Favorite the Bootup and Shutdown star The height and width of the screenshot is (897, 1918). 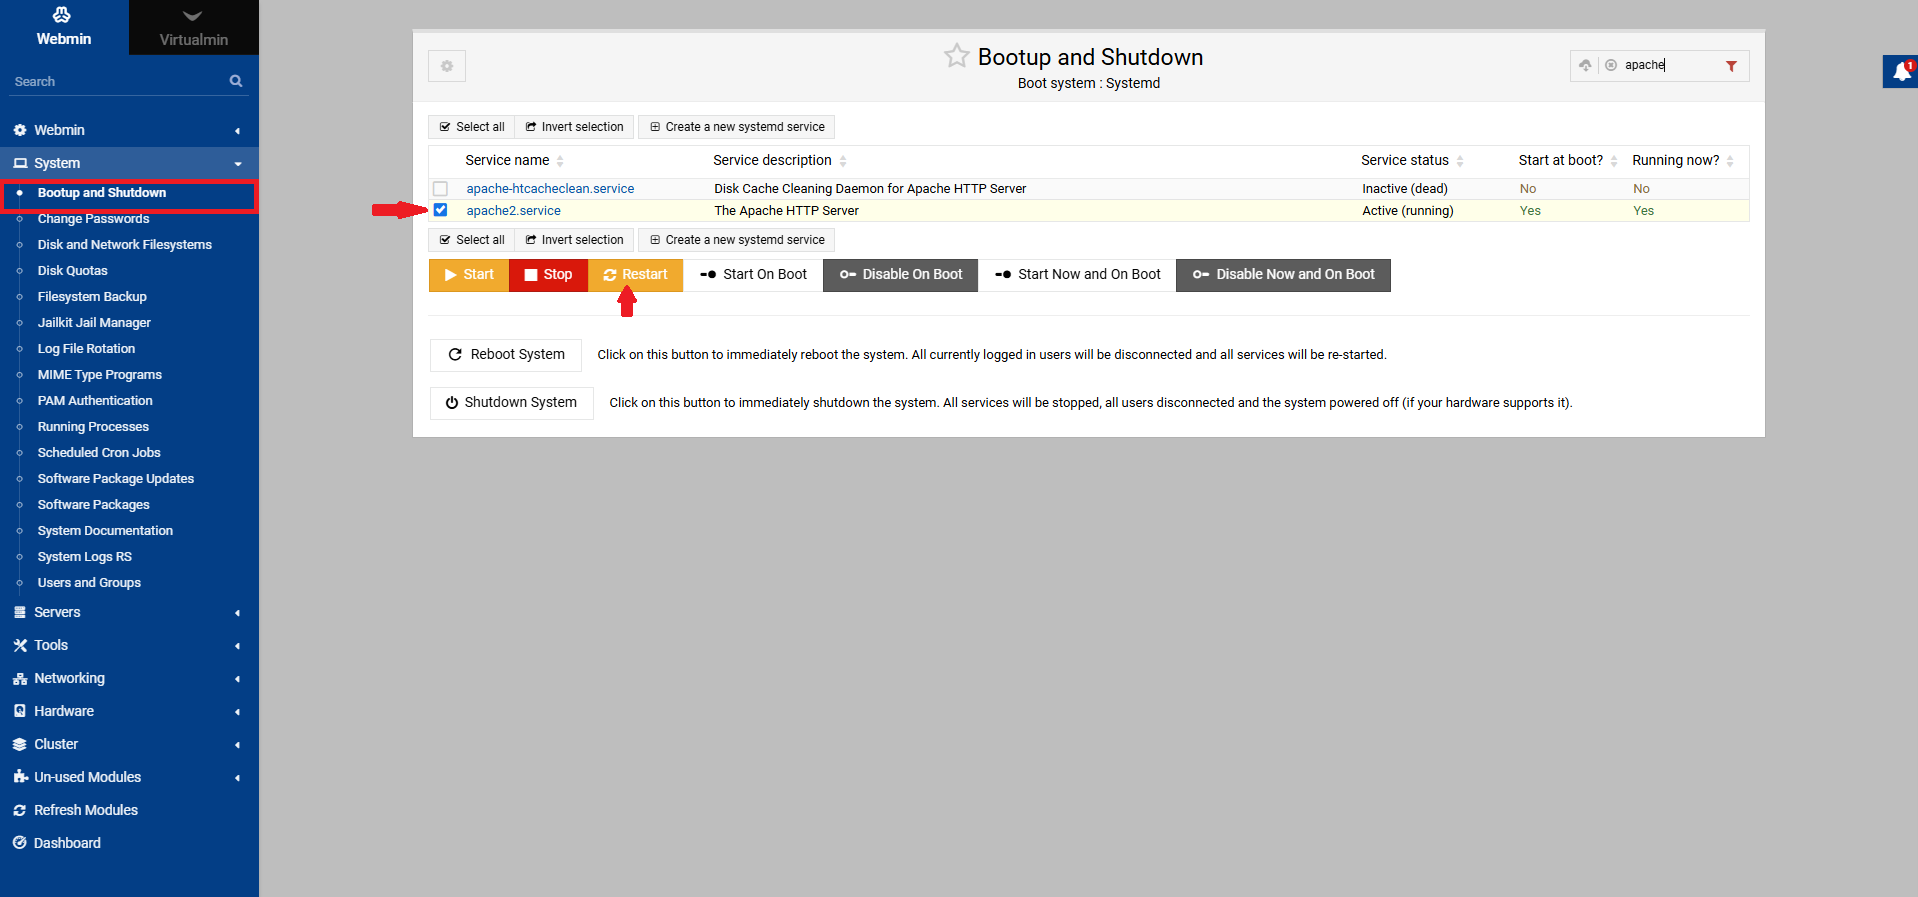coord(956,56)
